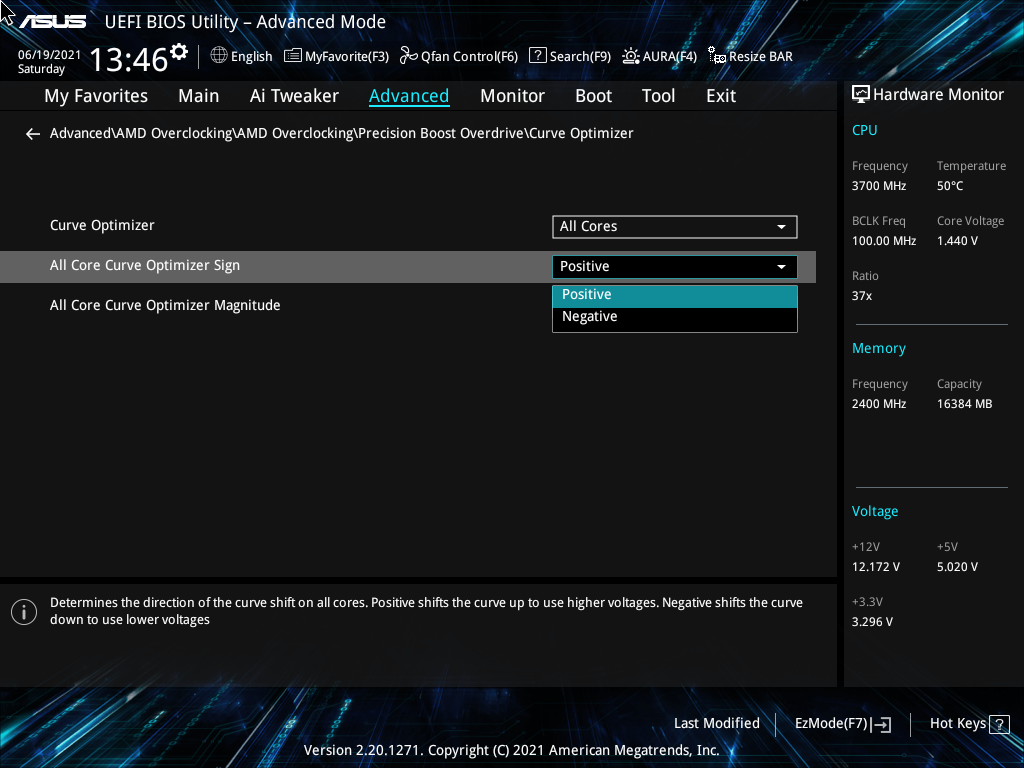This screenshot has height=768, width=1024.
Task: Select the All Core Curve Optimizer Sign row
Action: [408, 266]
